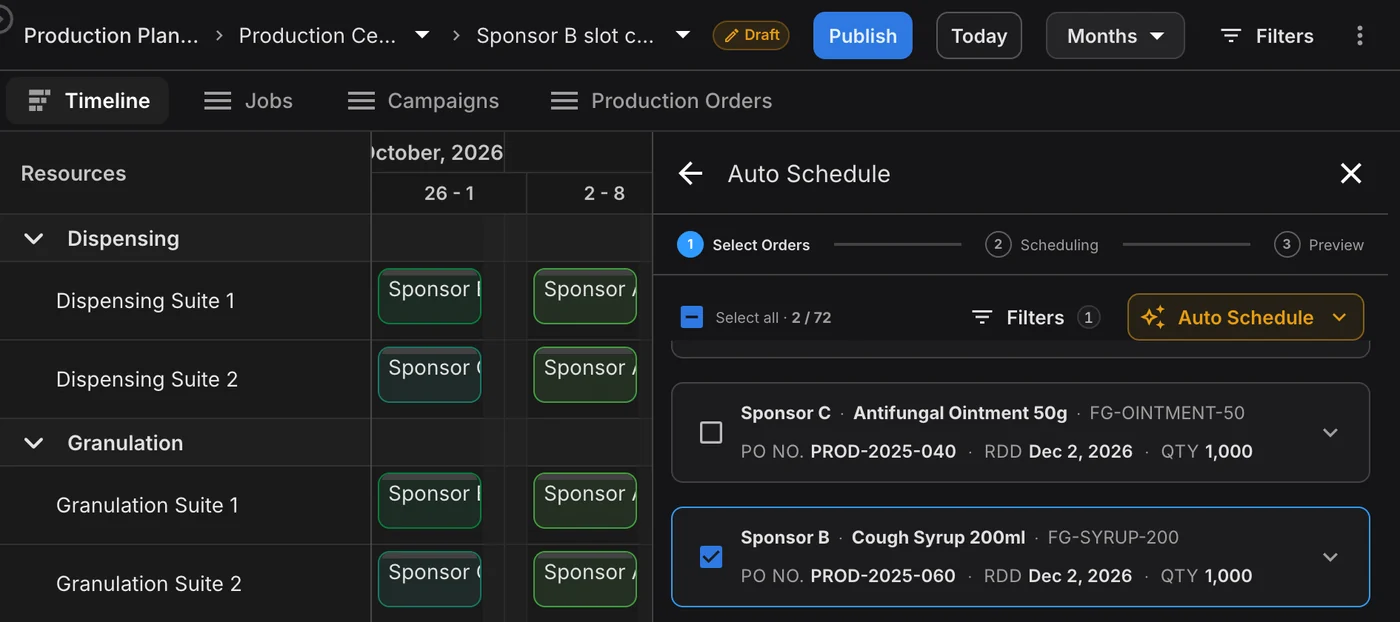Jump to Today in the timeline
This screenshot has height=622, width=1400.
point(979,36)
